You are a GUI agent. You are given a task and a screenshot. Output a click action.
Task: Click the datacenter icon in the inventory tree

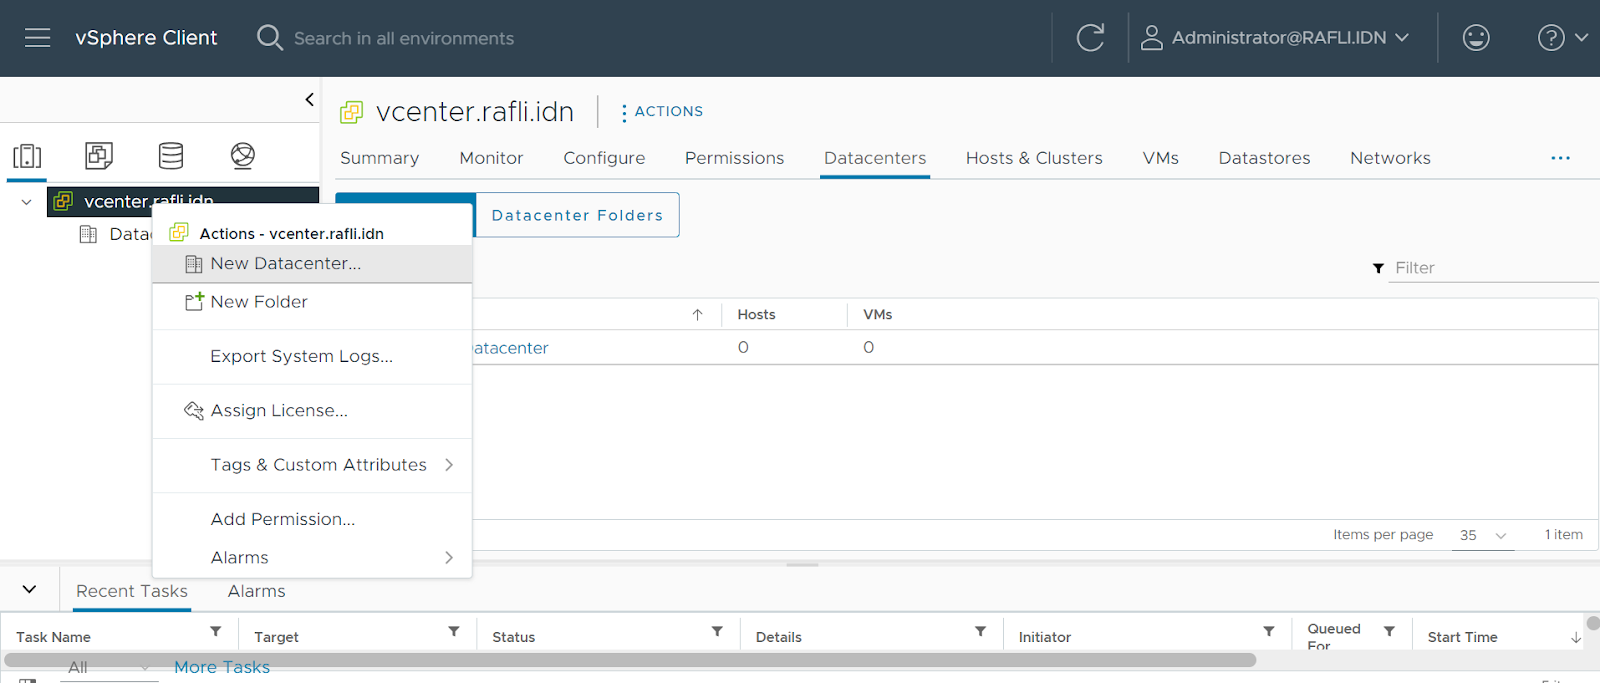point(88,234)
